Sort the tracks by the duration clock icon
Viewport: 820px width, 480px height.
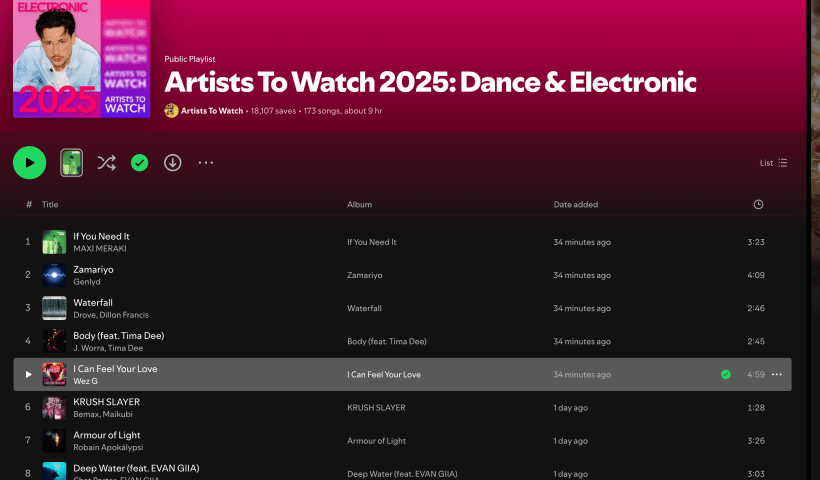(x=758, y=205)
